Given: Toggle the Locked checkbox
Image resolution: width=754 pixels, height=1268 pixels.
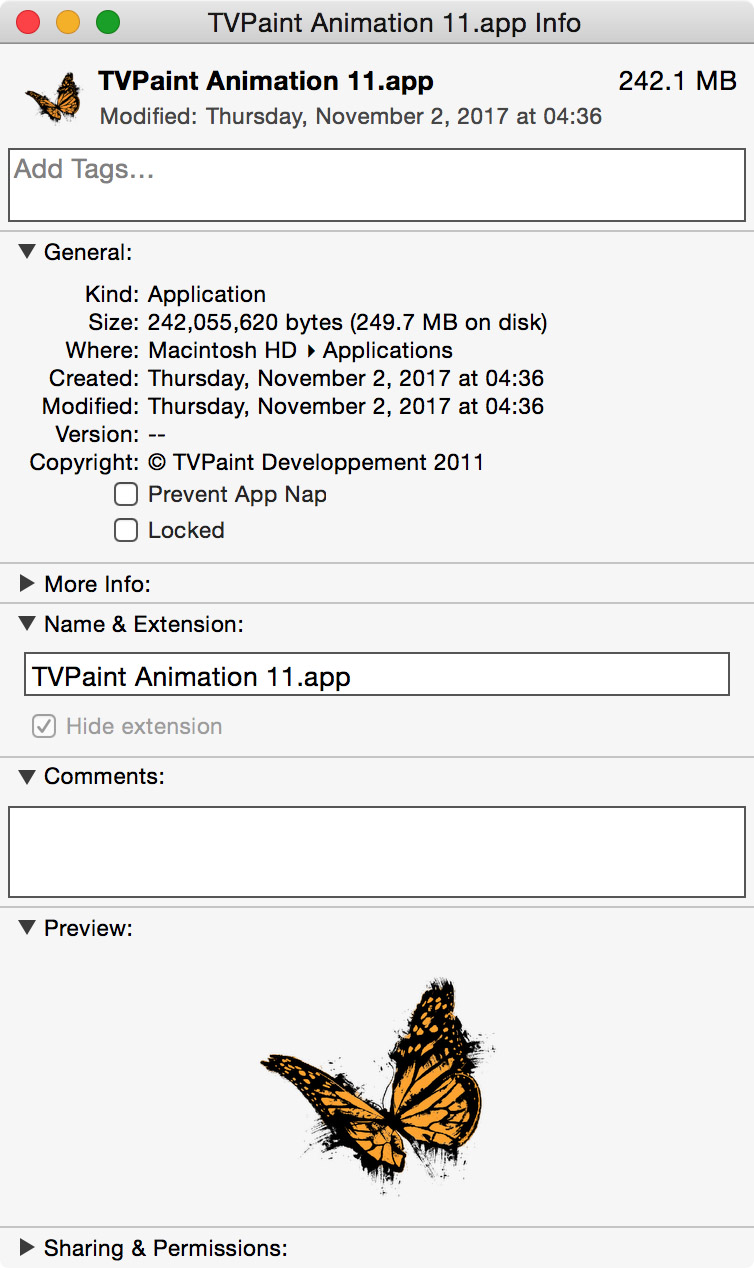Looking at the screenshot, I should click(x=126, y=531).
